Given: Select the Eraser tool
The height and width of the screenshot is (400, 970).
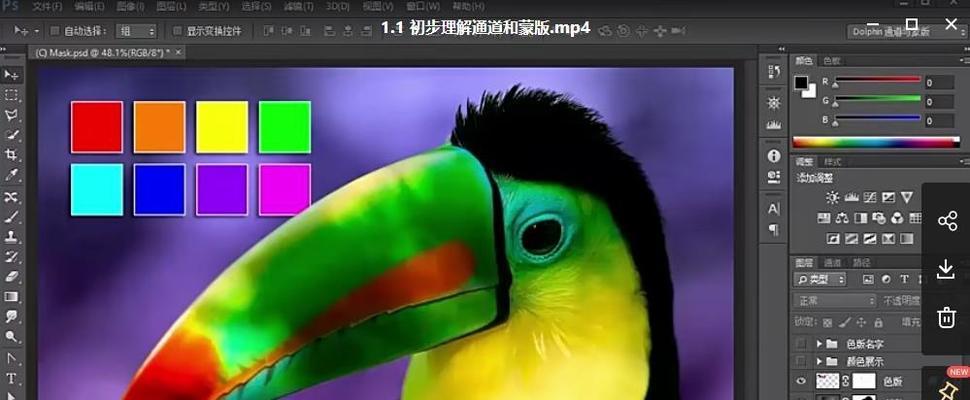Looking at the screenshot, I should pyautogui.click(x=11, y=277).
